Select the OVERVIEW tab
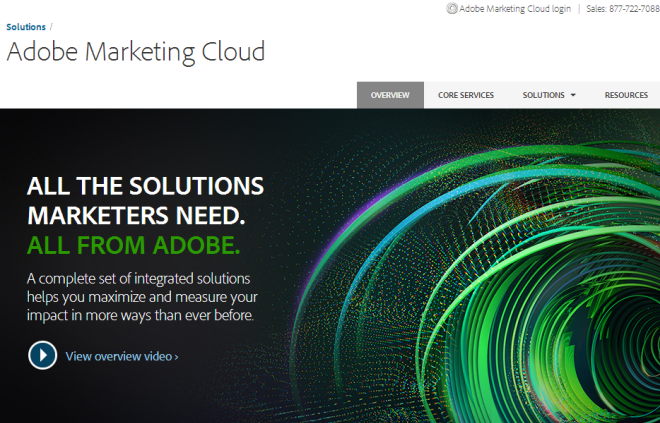Viewport: 660px width, 423px height. [390, 95]
